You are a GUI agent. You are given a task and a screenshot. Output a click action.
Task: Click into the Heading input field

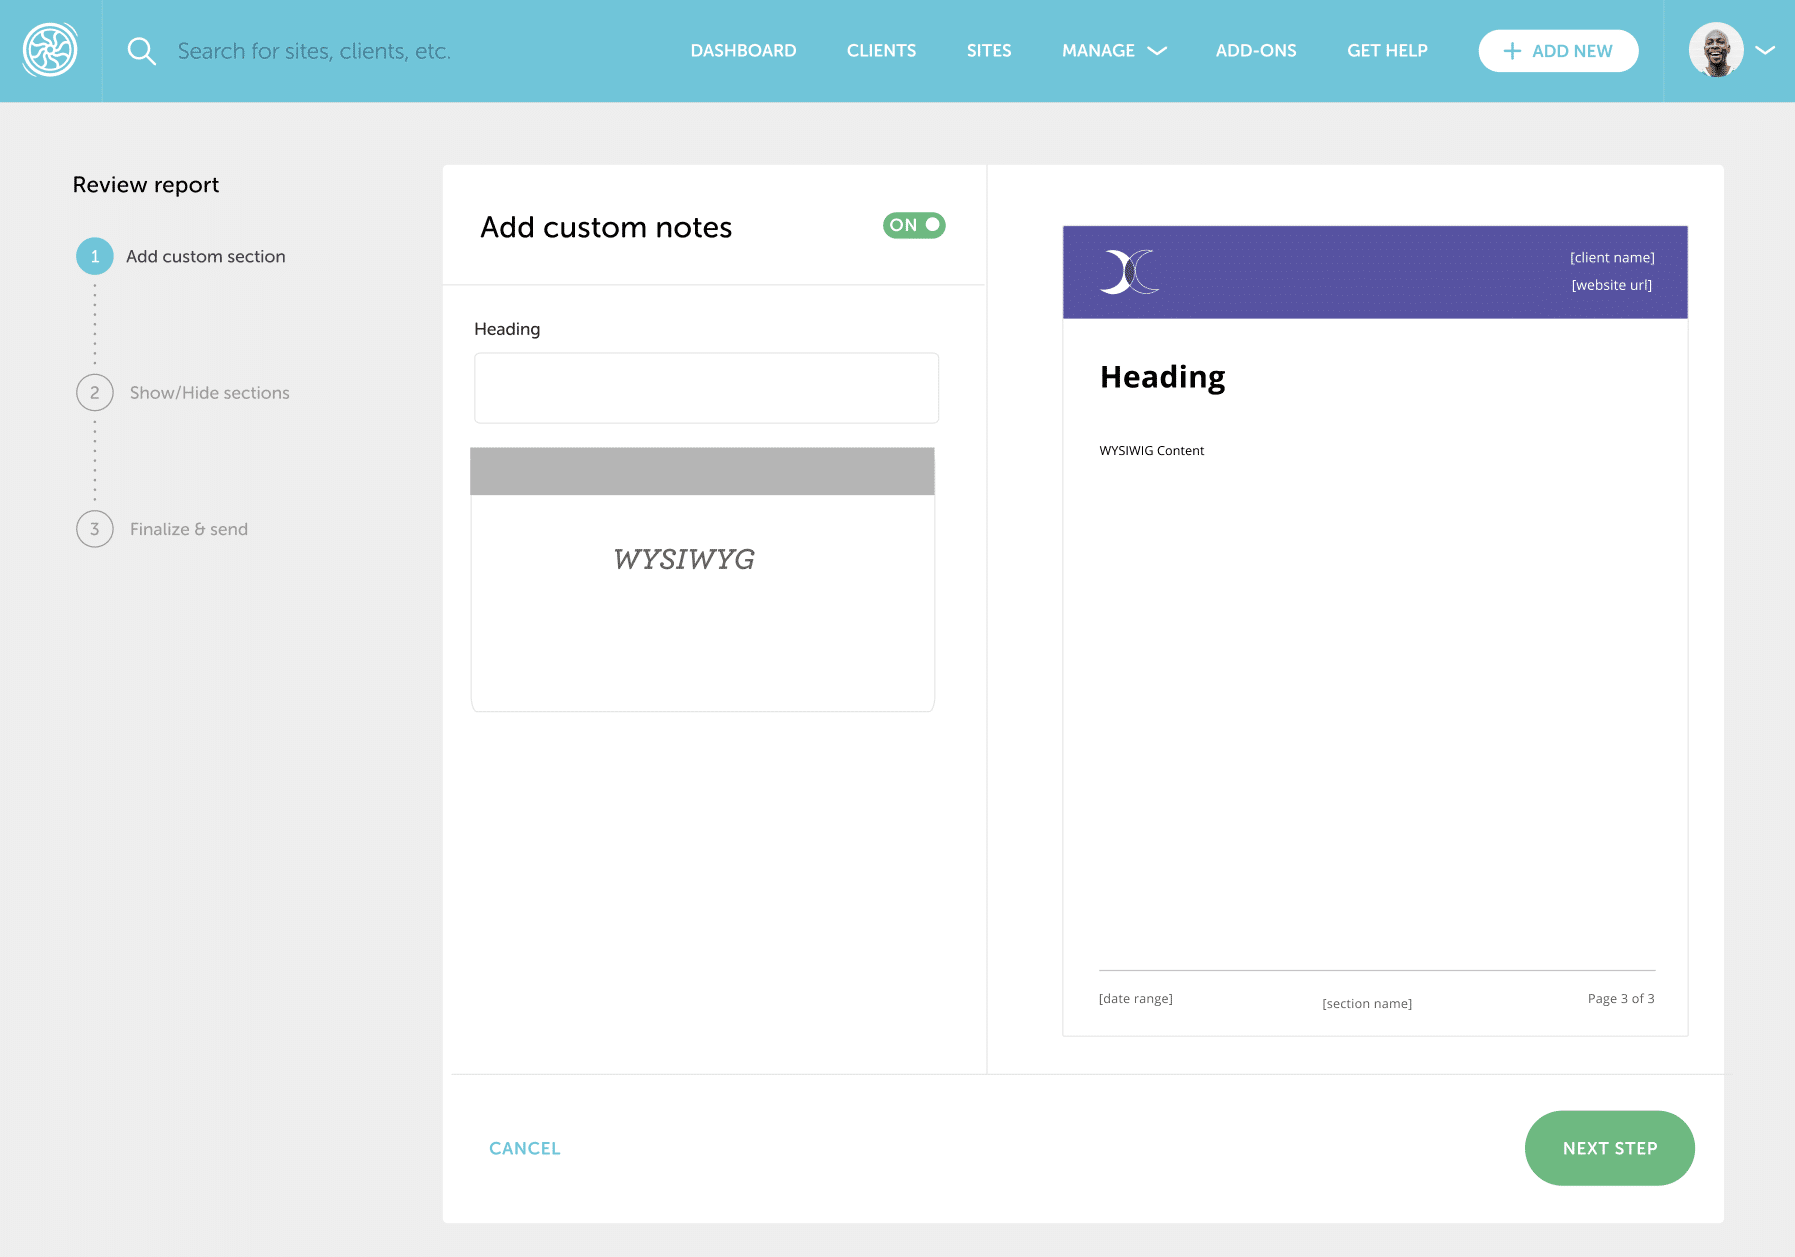706,388
